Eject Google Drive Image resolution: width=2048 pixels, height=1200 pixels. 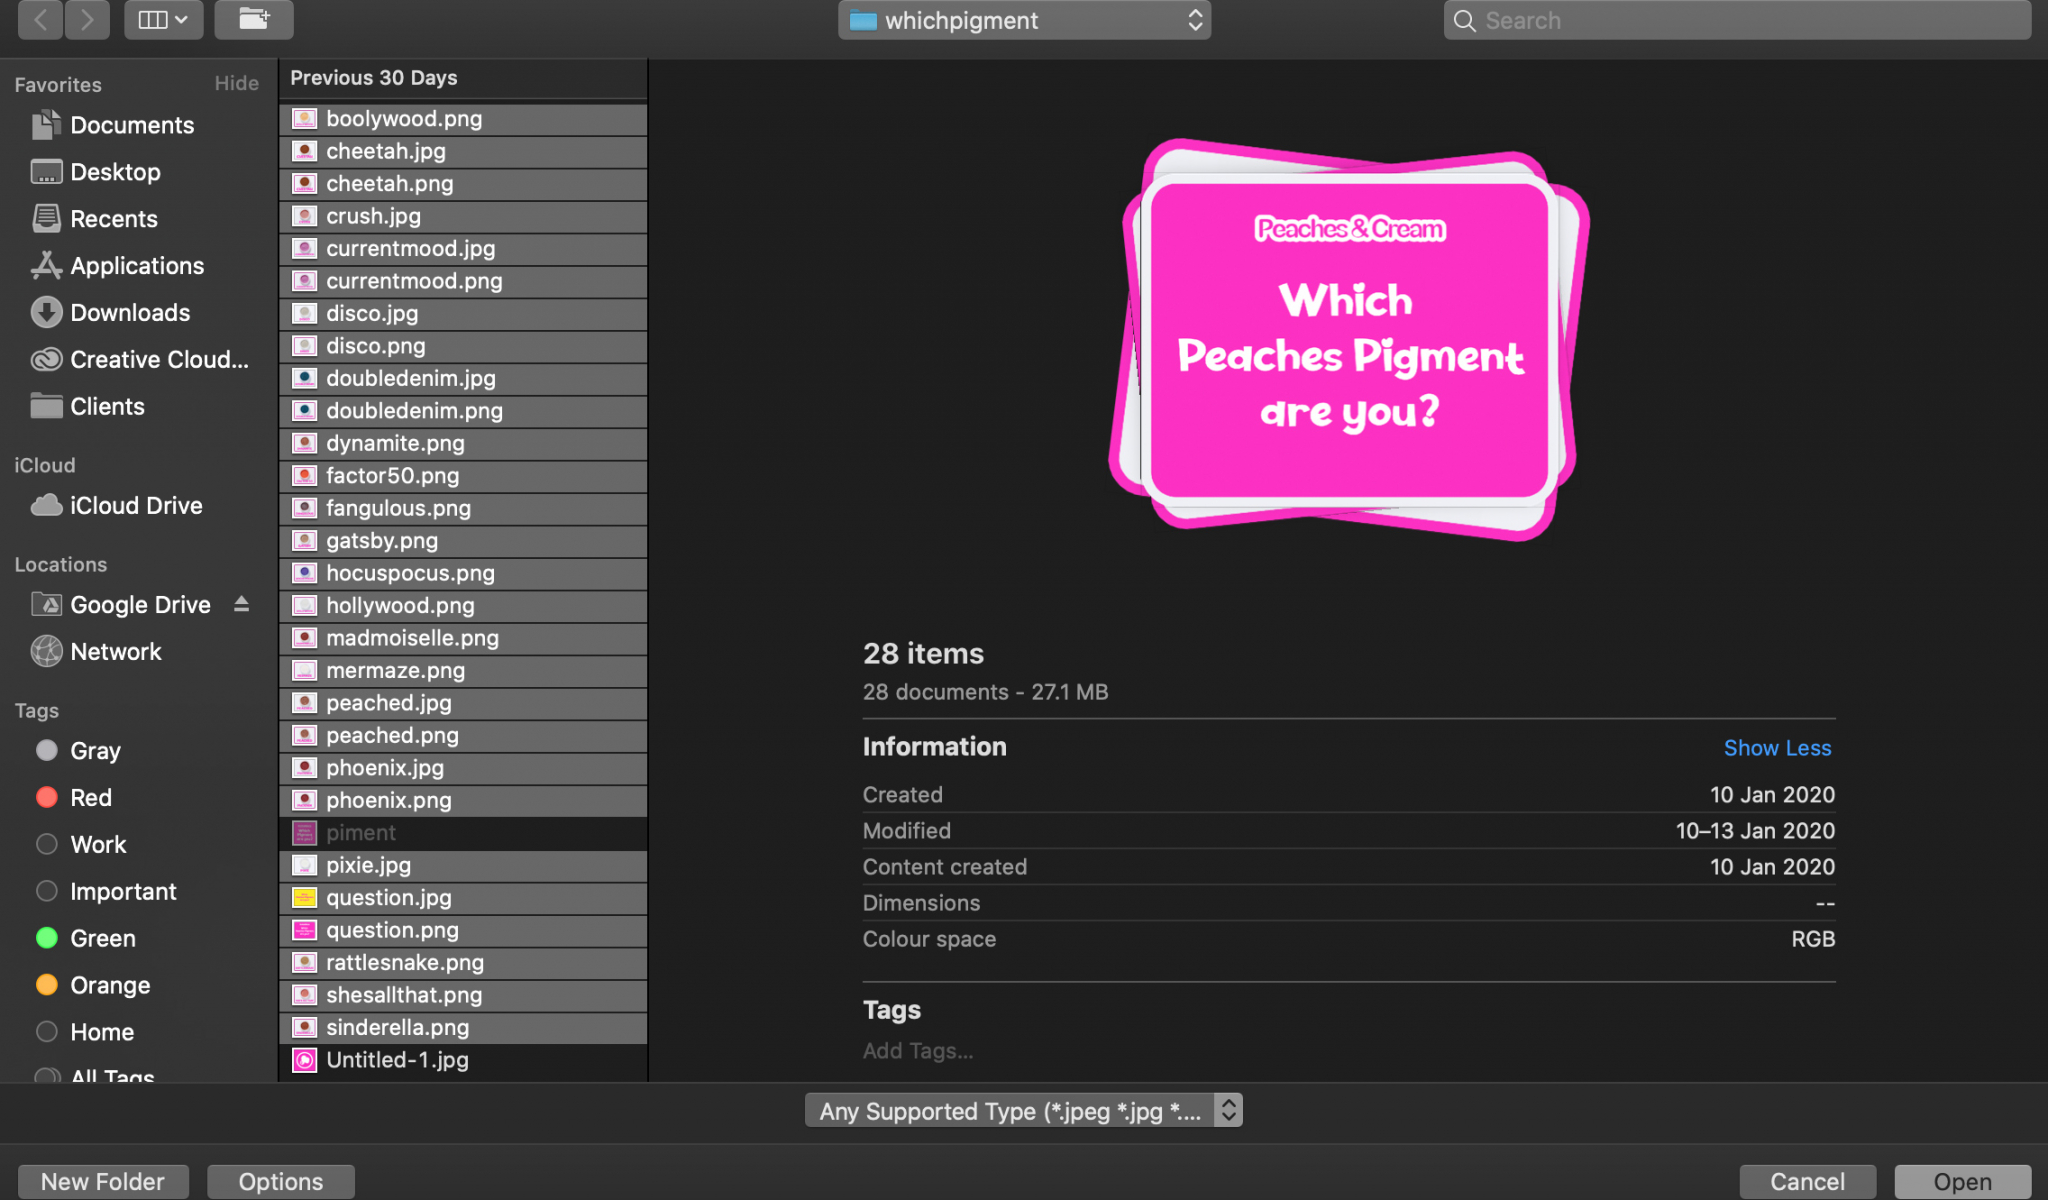tap(241, 605)
